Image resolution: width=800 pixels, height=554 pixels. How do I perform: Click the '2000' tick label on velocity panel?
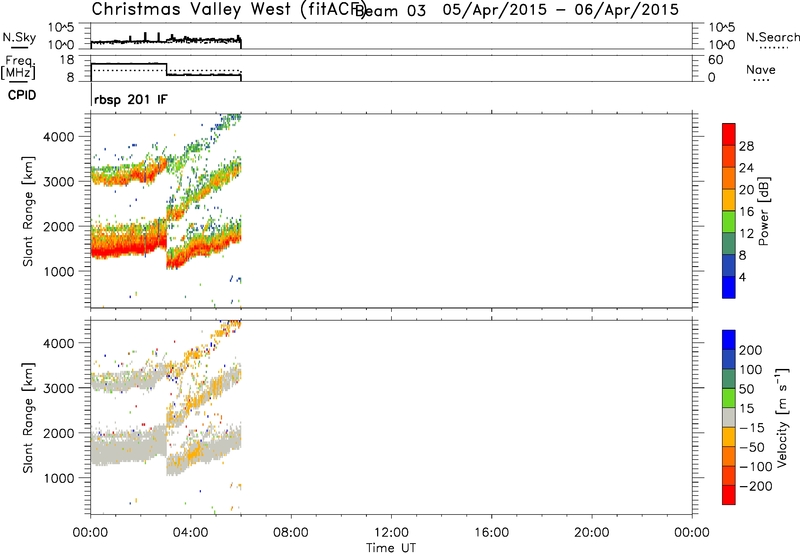point(59,433)
